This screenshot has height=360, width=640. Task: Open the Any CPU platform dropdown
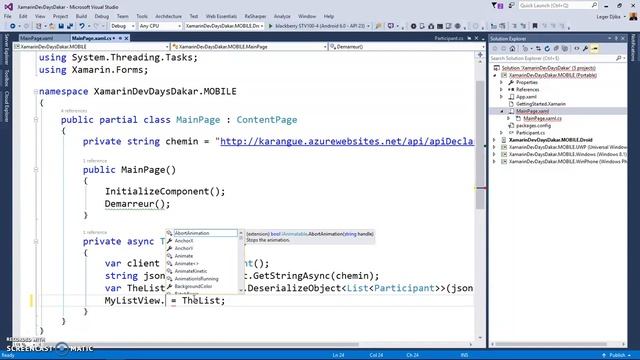[160, 26]
